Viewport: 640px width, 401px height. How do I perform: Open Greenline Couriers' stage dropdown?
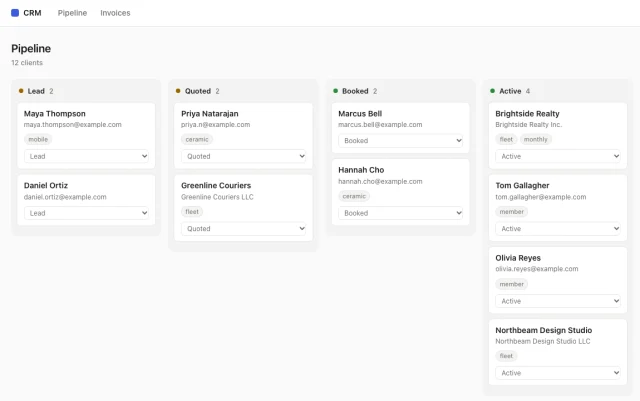click(x=244, y=229)
